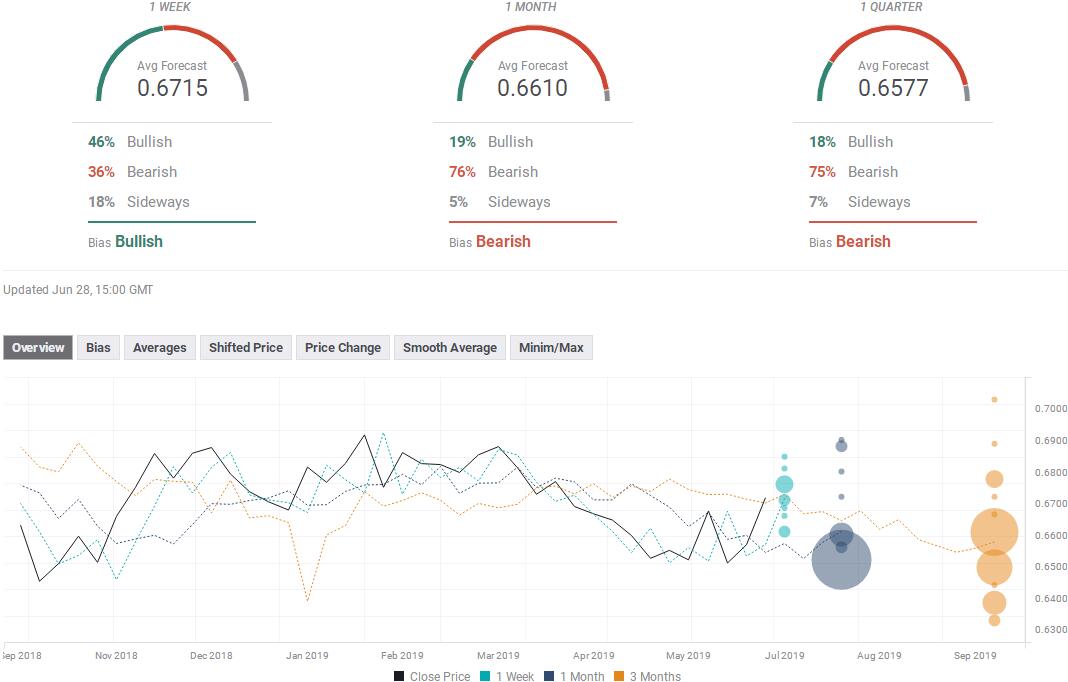Toggle Close Price series in legend
The height and width of the screenshot is (682, 1068).
tap(432, 676)
